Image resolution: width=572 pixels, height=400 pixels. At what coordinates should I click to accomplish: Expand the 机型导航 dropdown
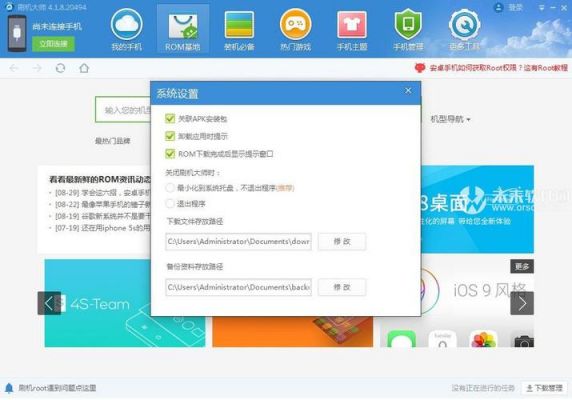click(x=451, y=119)
